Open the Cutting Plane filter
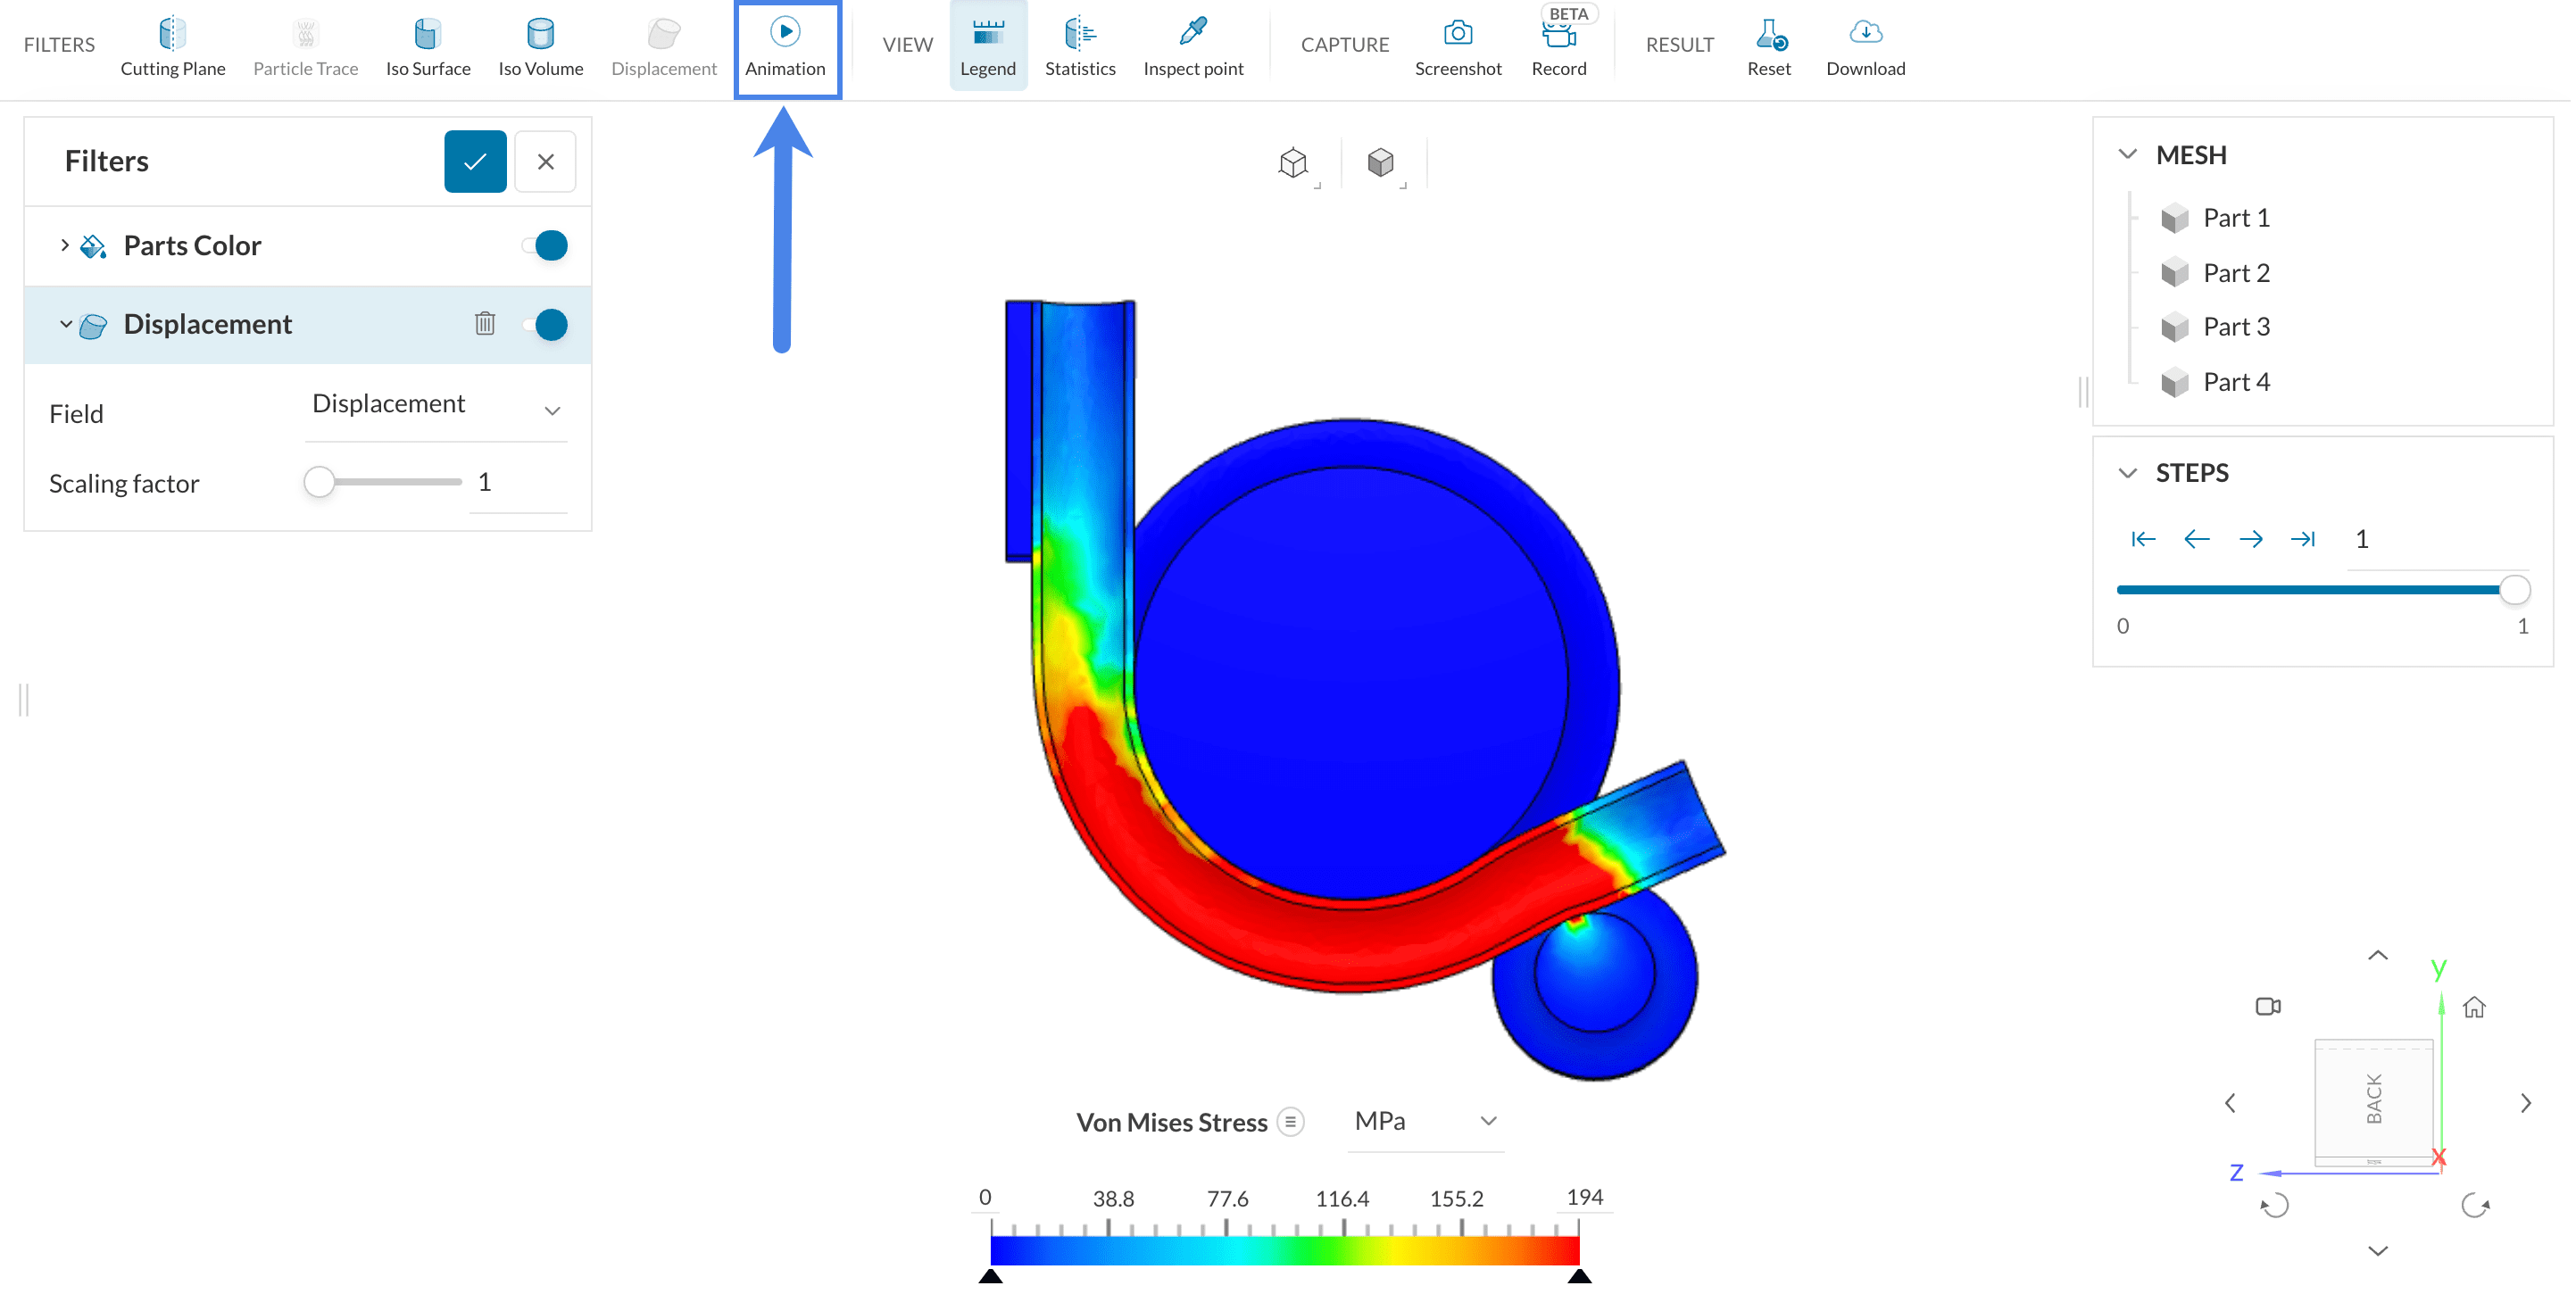2576x1294 pixels. point(173,46)
